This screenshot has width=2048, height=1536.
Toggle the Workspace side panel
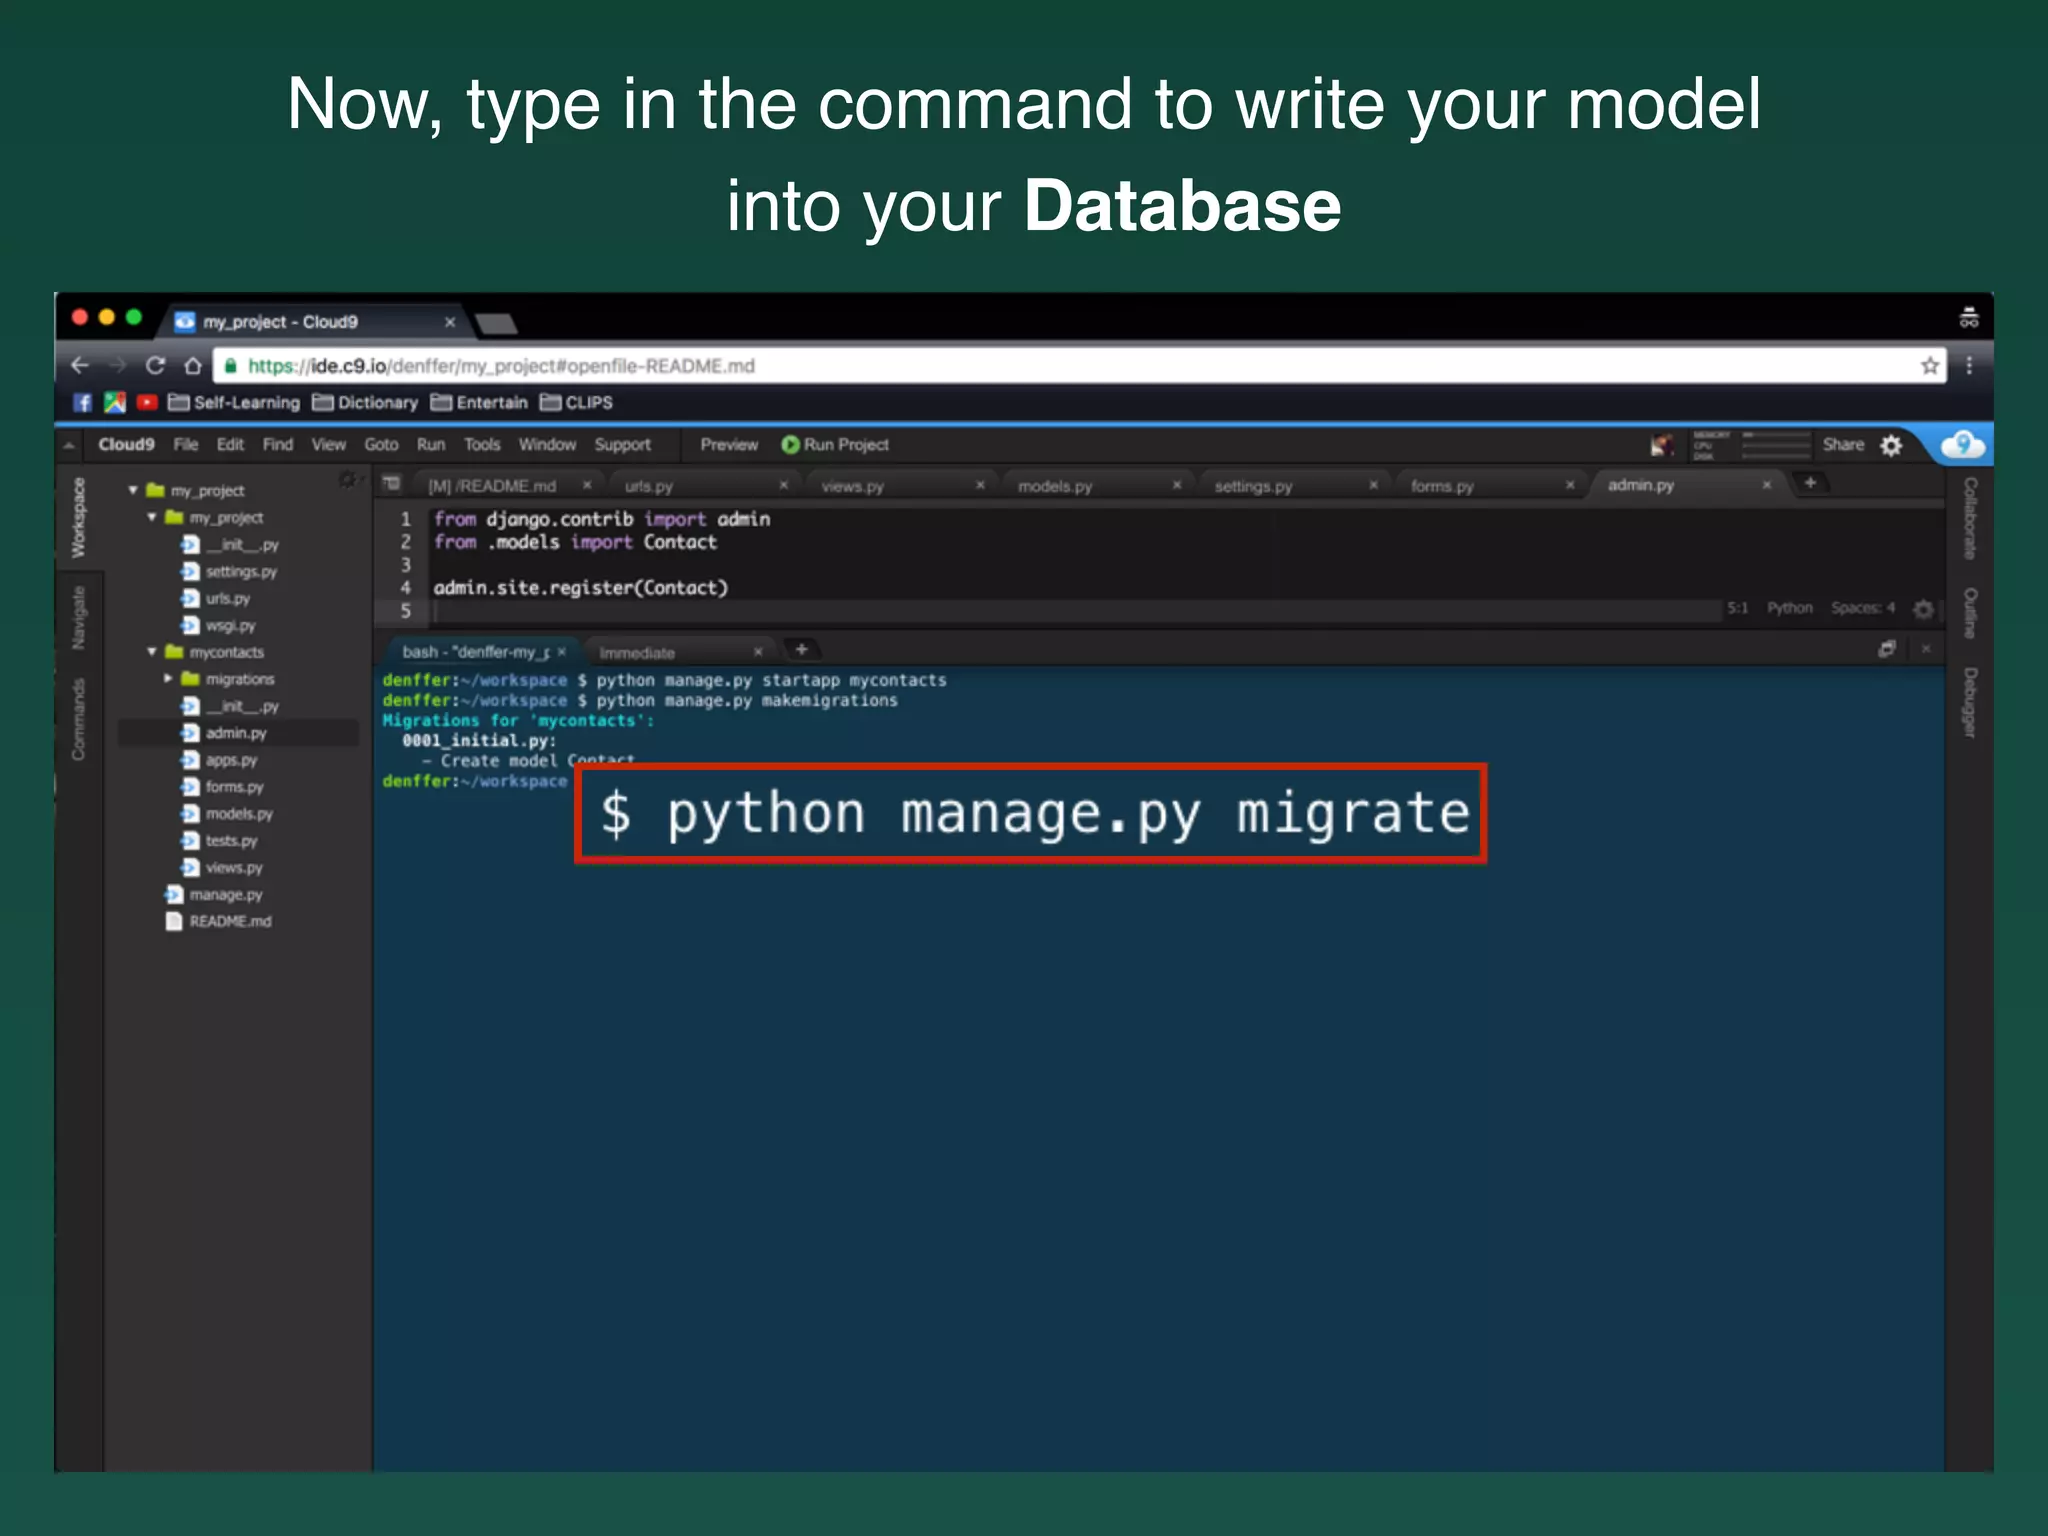click(x=78, y=517)
